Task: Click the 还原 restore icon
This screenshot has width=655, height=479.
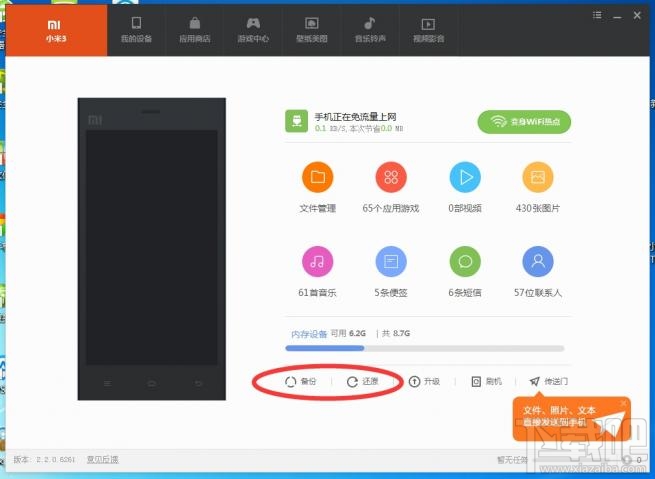Action: tap(352, 382)
